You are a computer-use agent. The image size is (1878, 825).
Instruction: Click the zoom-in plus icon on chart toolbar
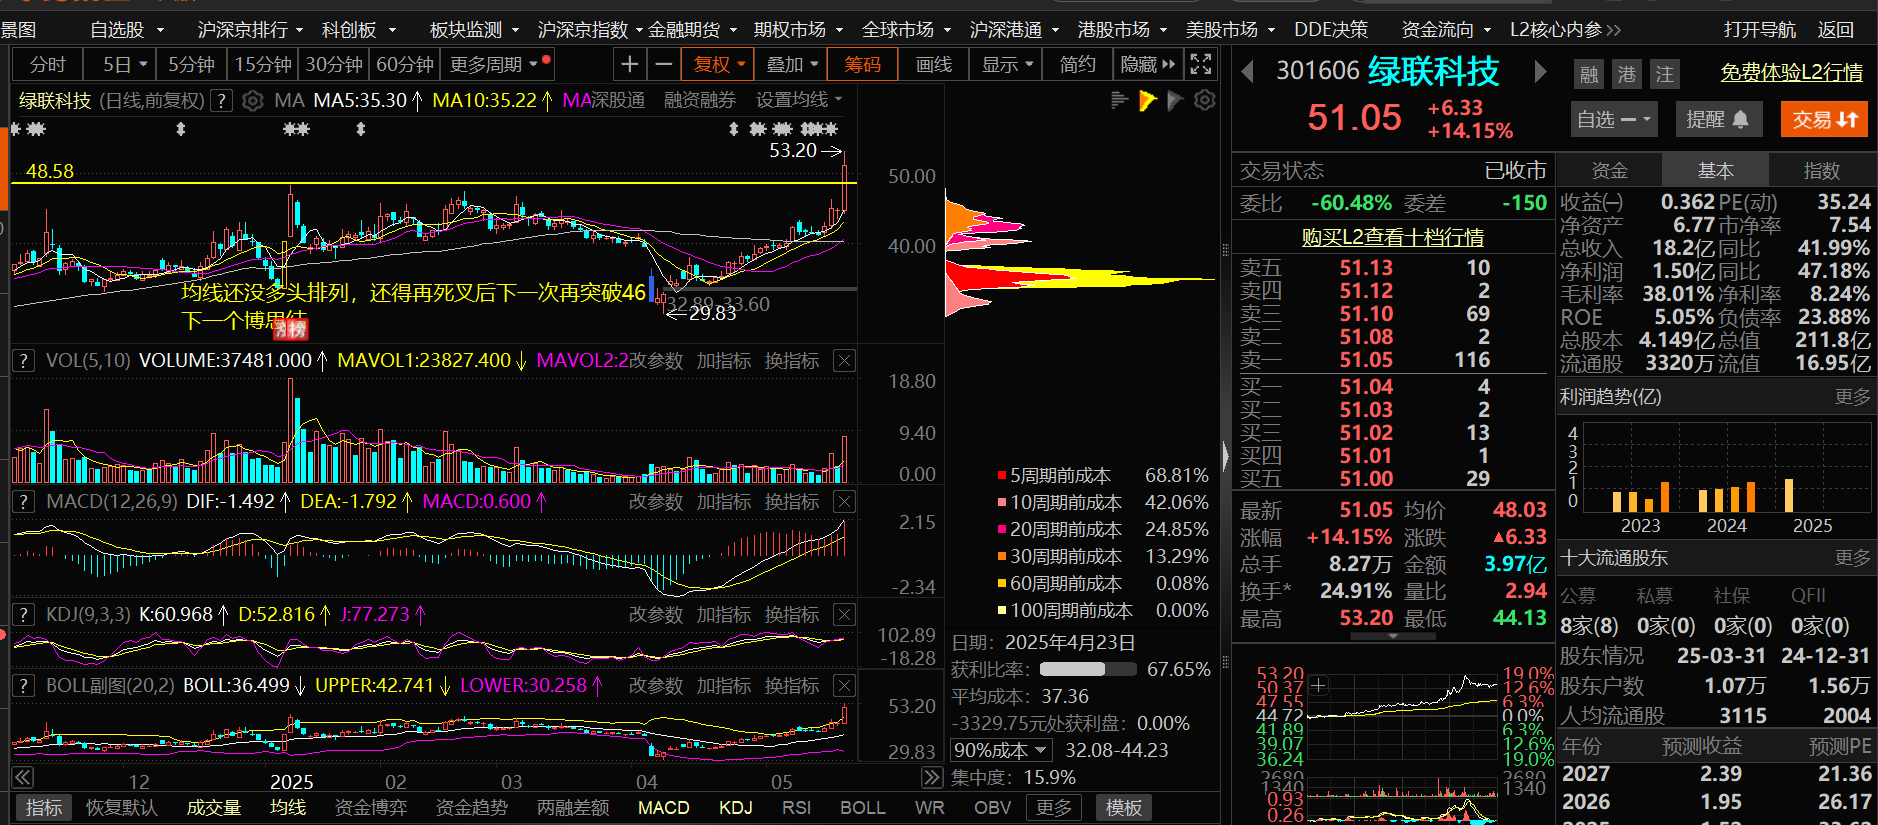tap(629, 65)
